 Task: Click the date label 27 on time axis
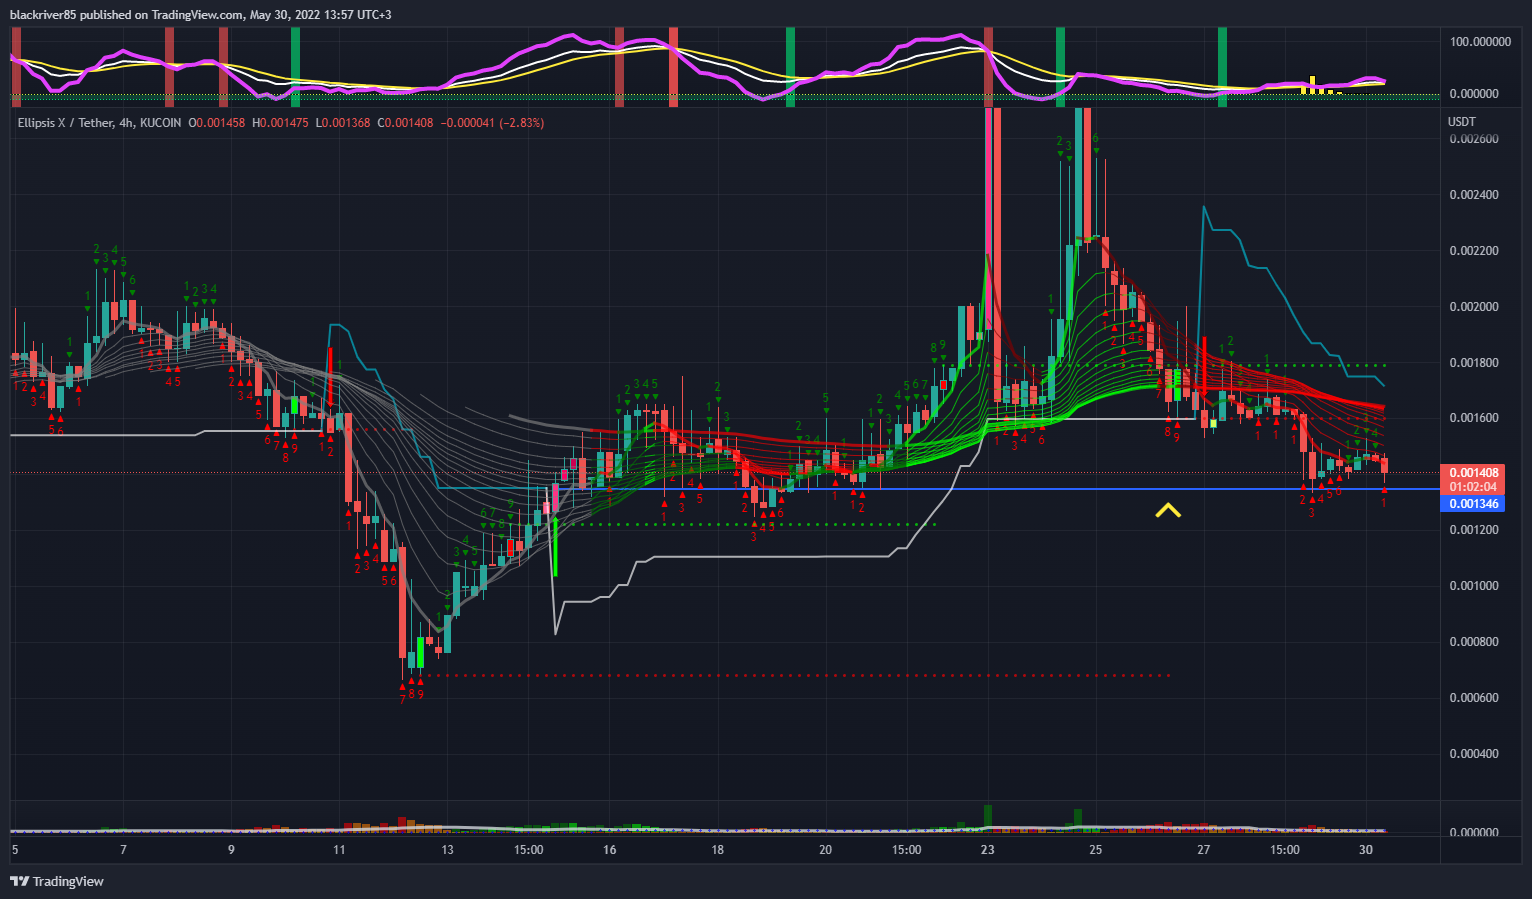point(1204,850)
